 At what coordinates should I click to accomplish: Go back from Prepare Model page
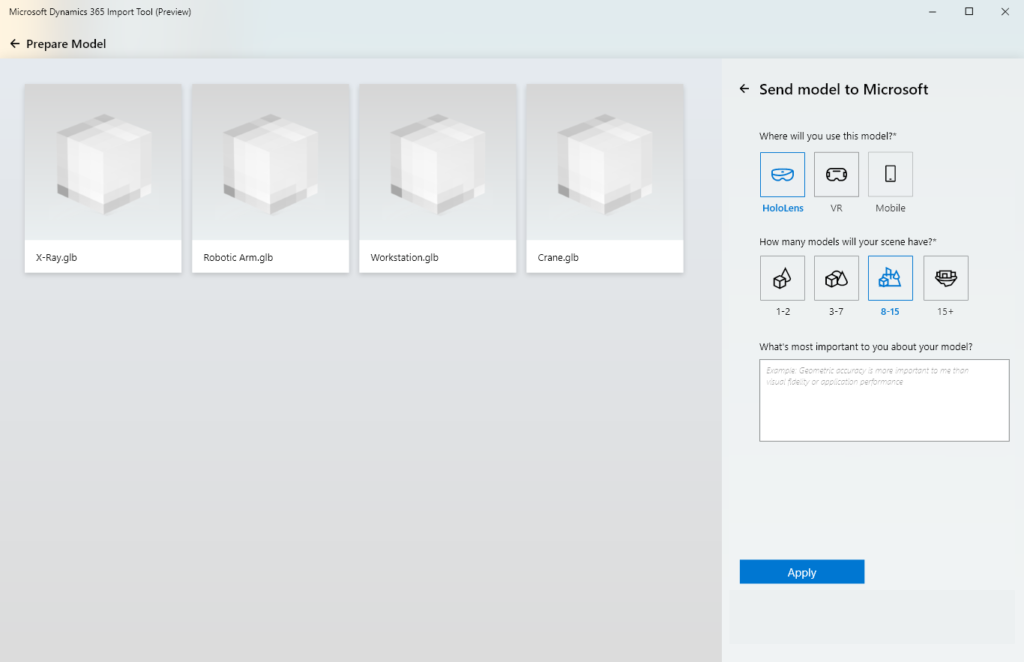pyautogui.click(x=15, y=44)
